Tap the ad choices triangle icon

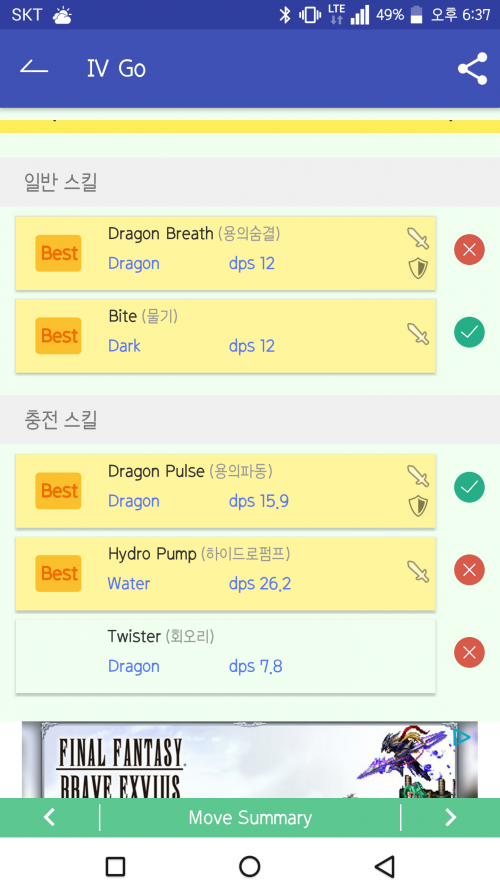coord(461,738)
